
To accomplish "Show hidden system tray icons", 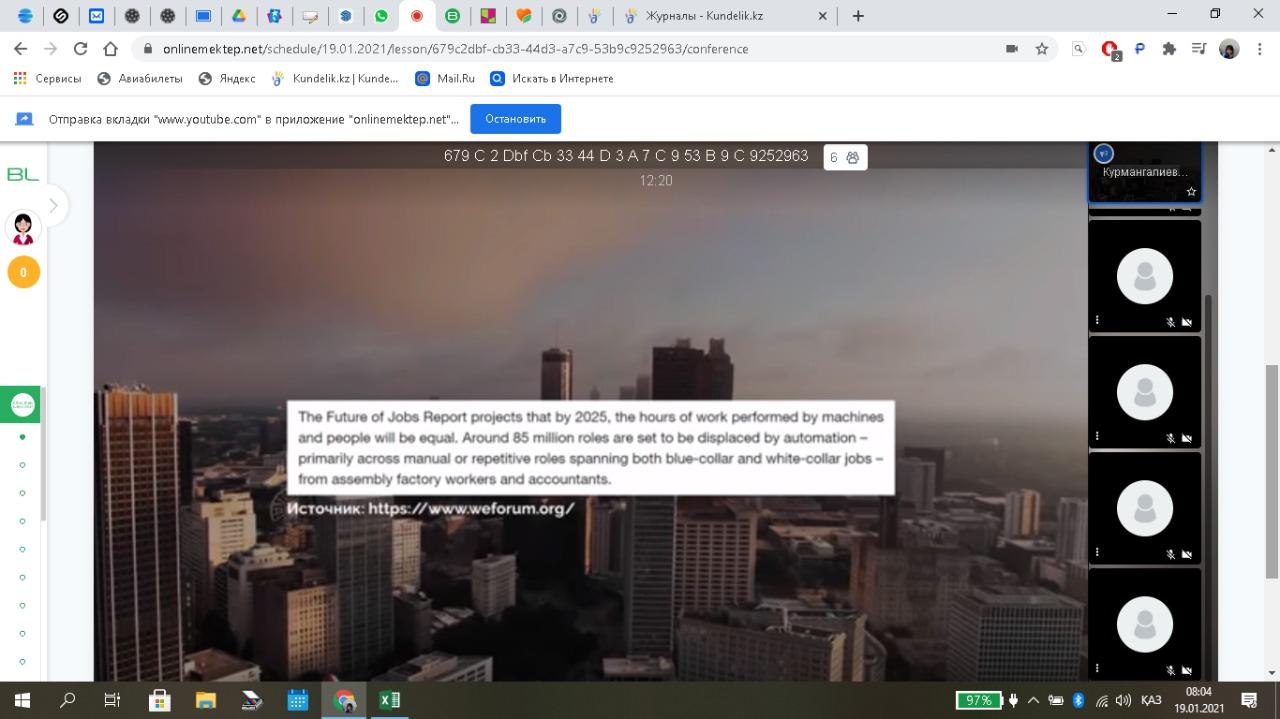I will point(1033,700).
